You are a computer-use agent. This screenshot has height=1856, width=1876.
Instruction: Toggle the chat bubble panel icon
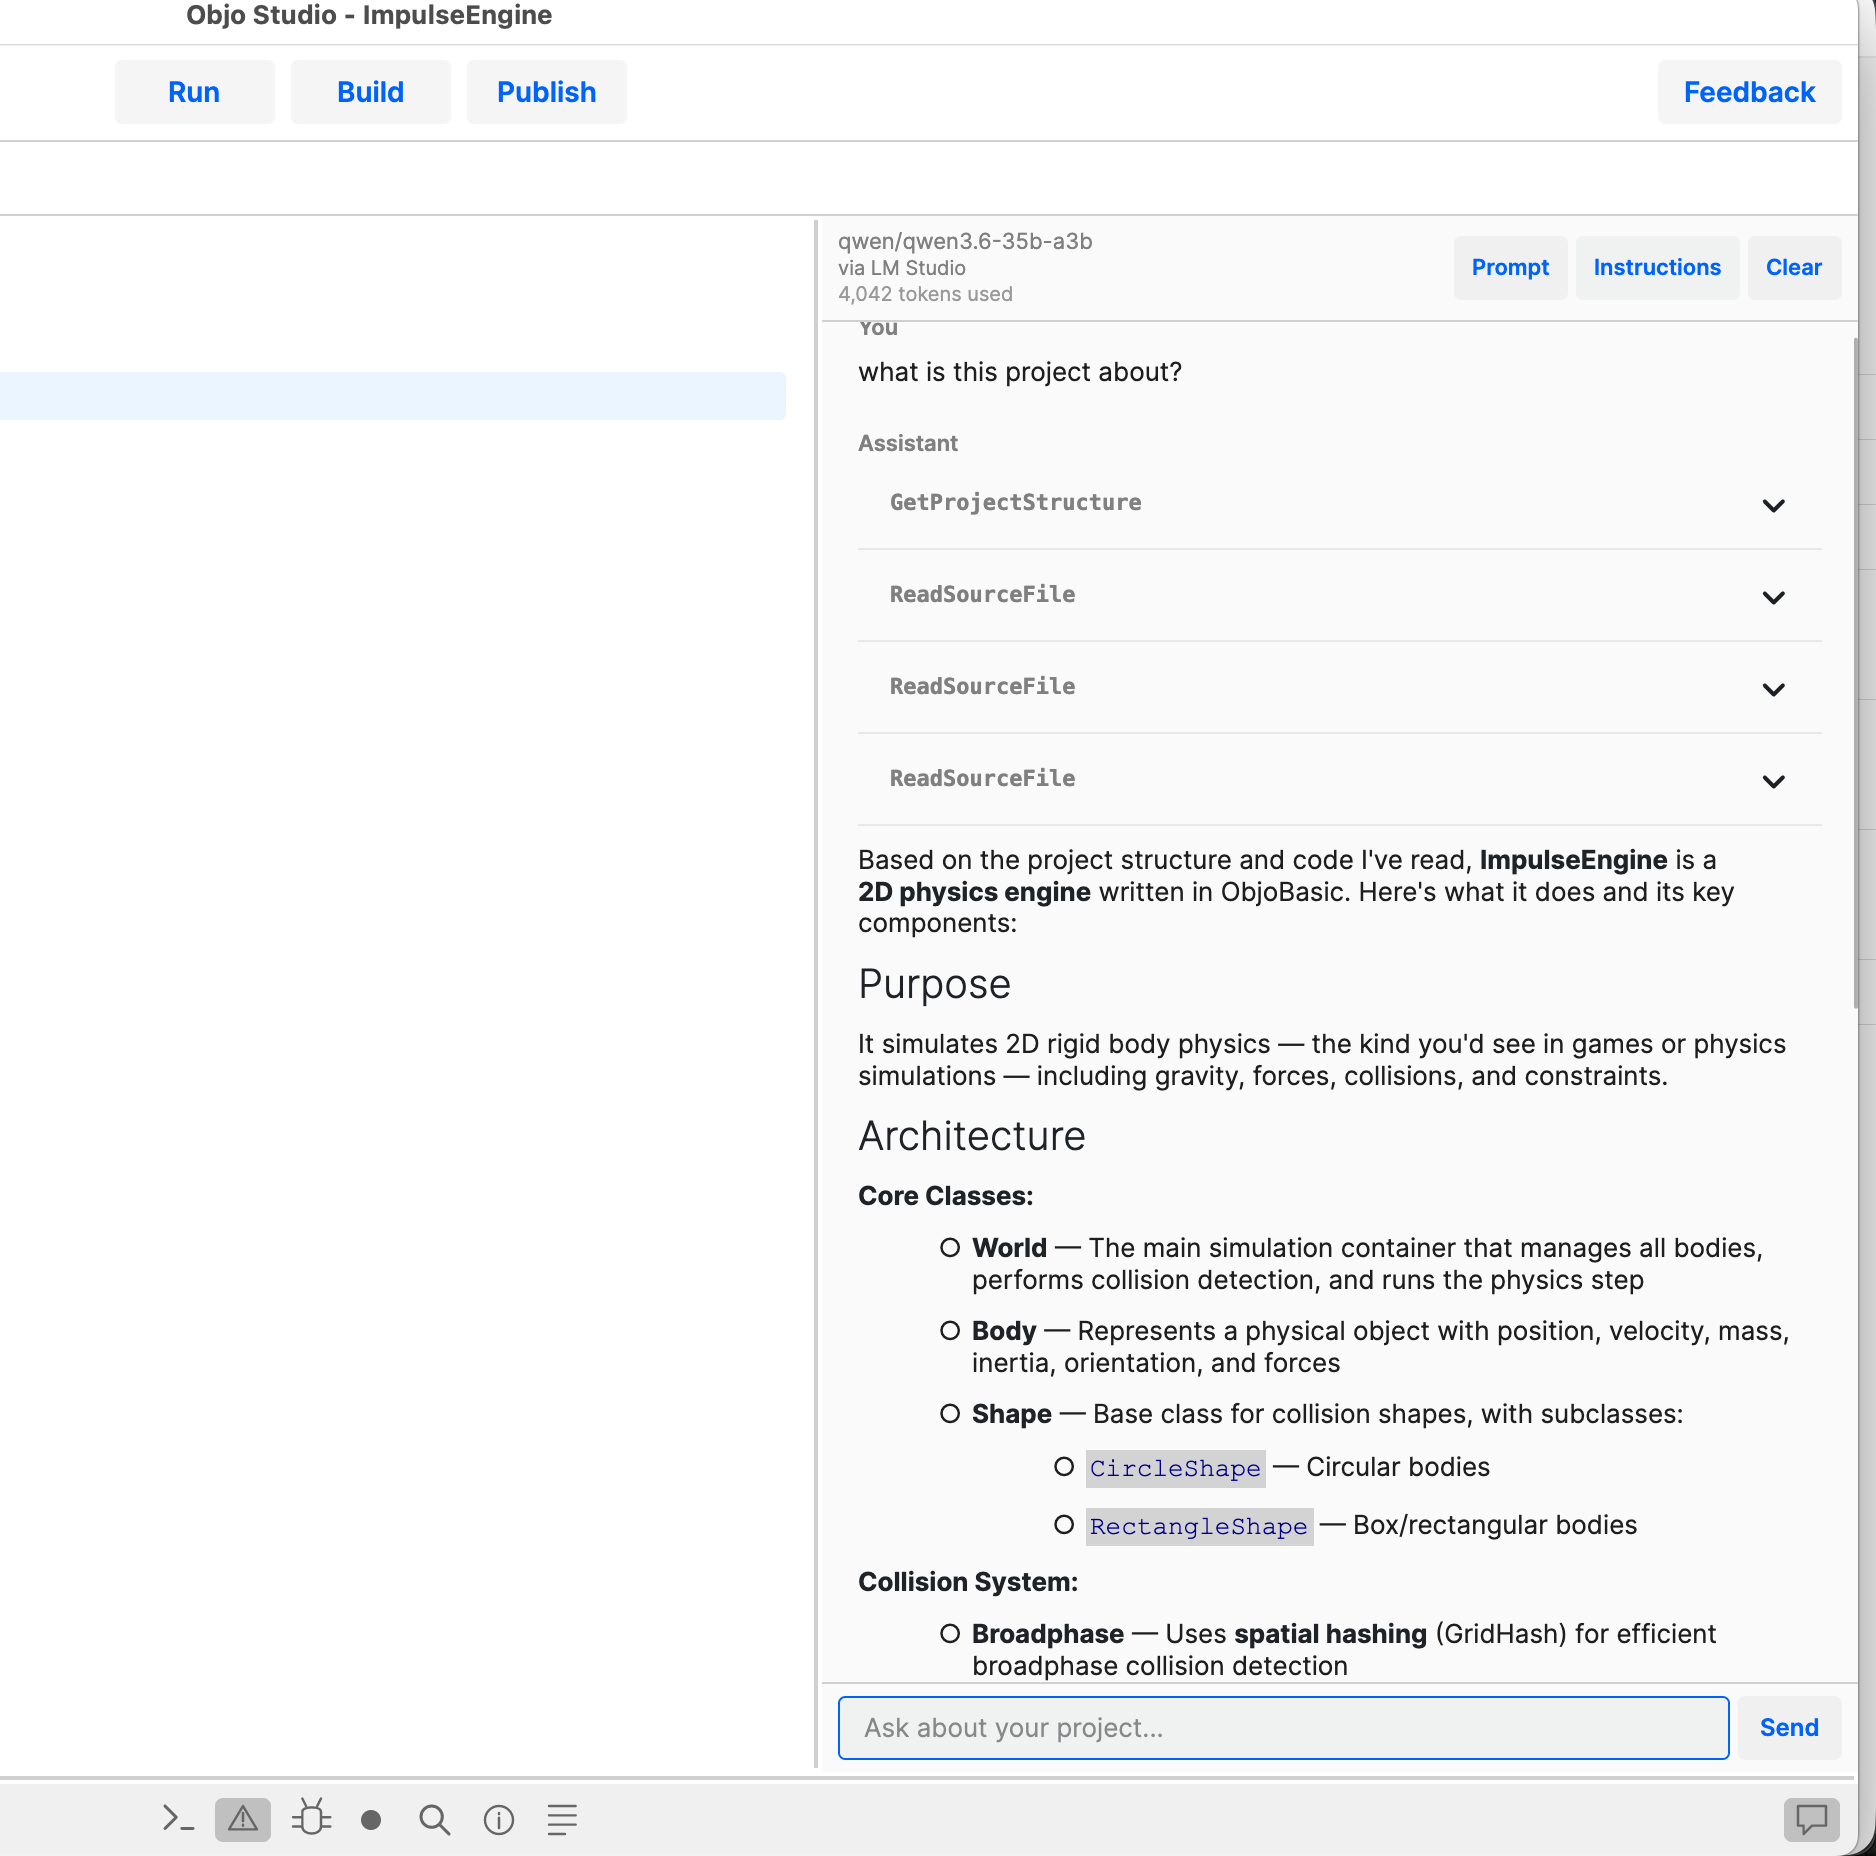(1811, 1819)
